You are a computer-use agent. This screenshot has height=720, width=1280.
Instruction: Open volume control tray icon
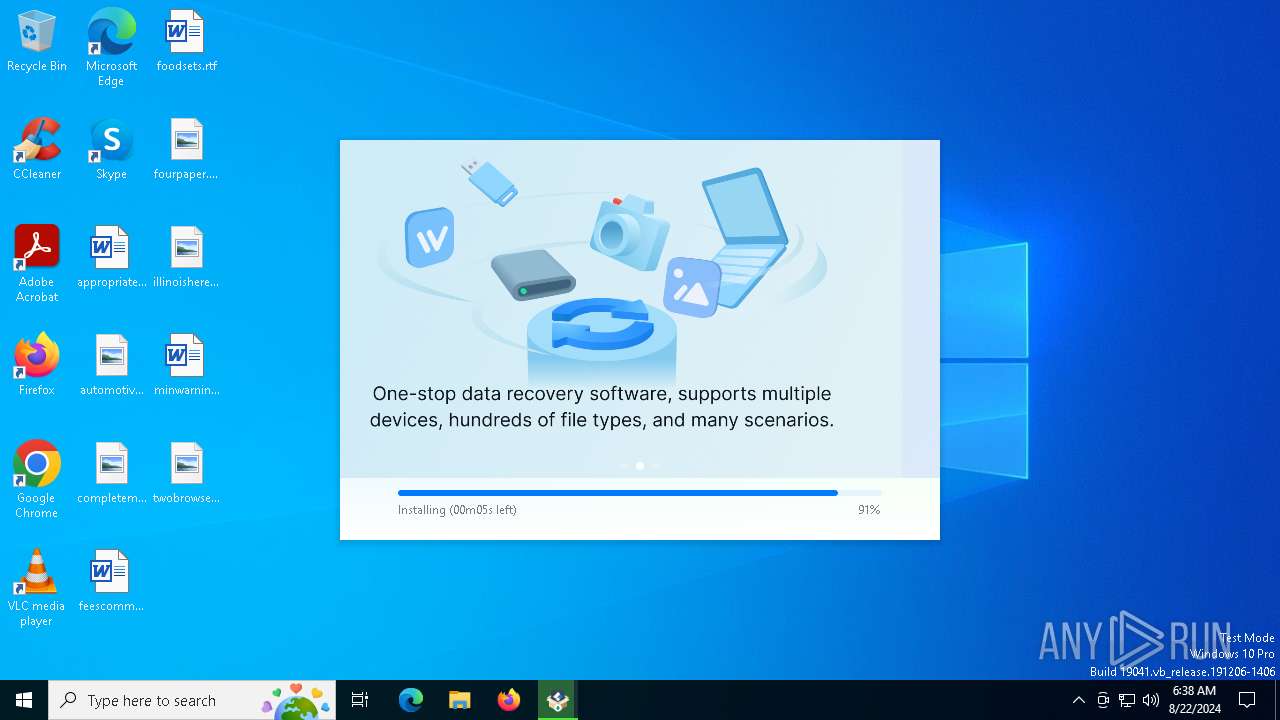pos(1151,700)
